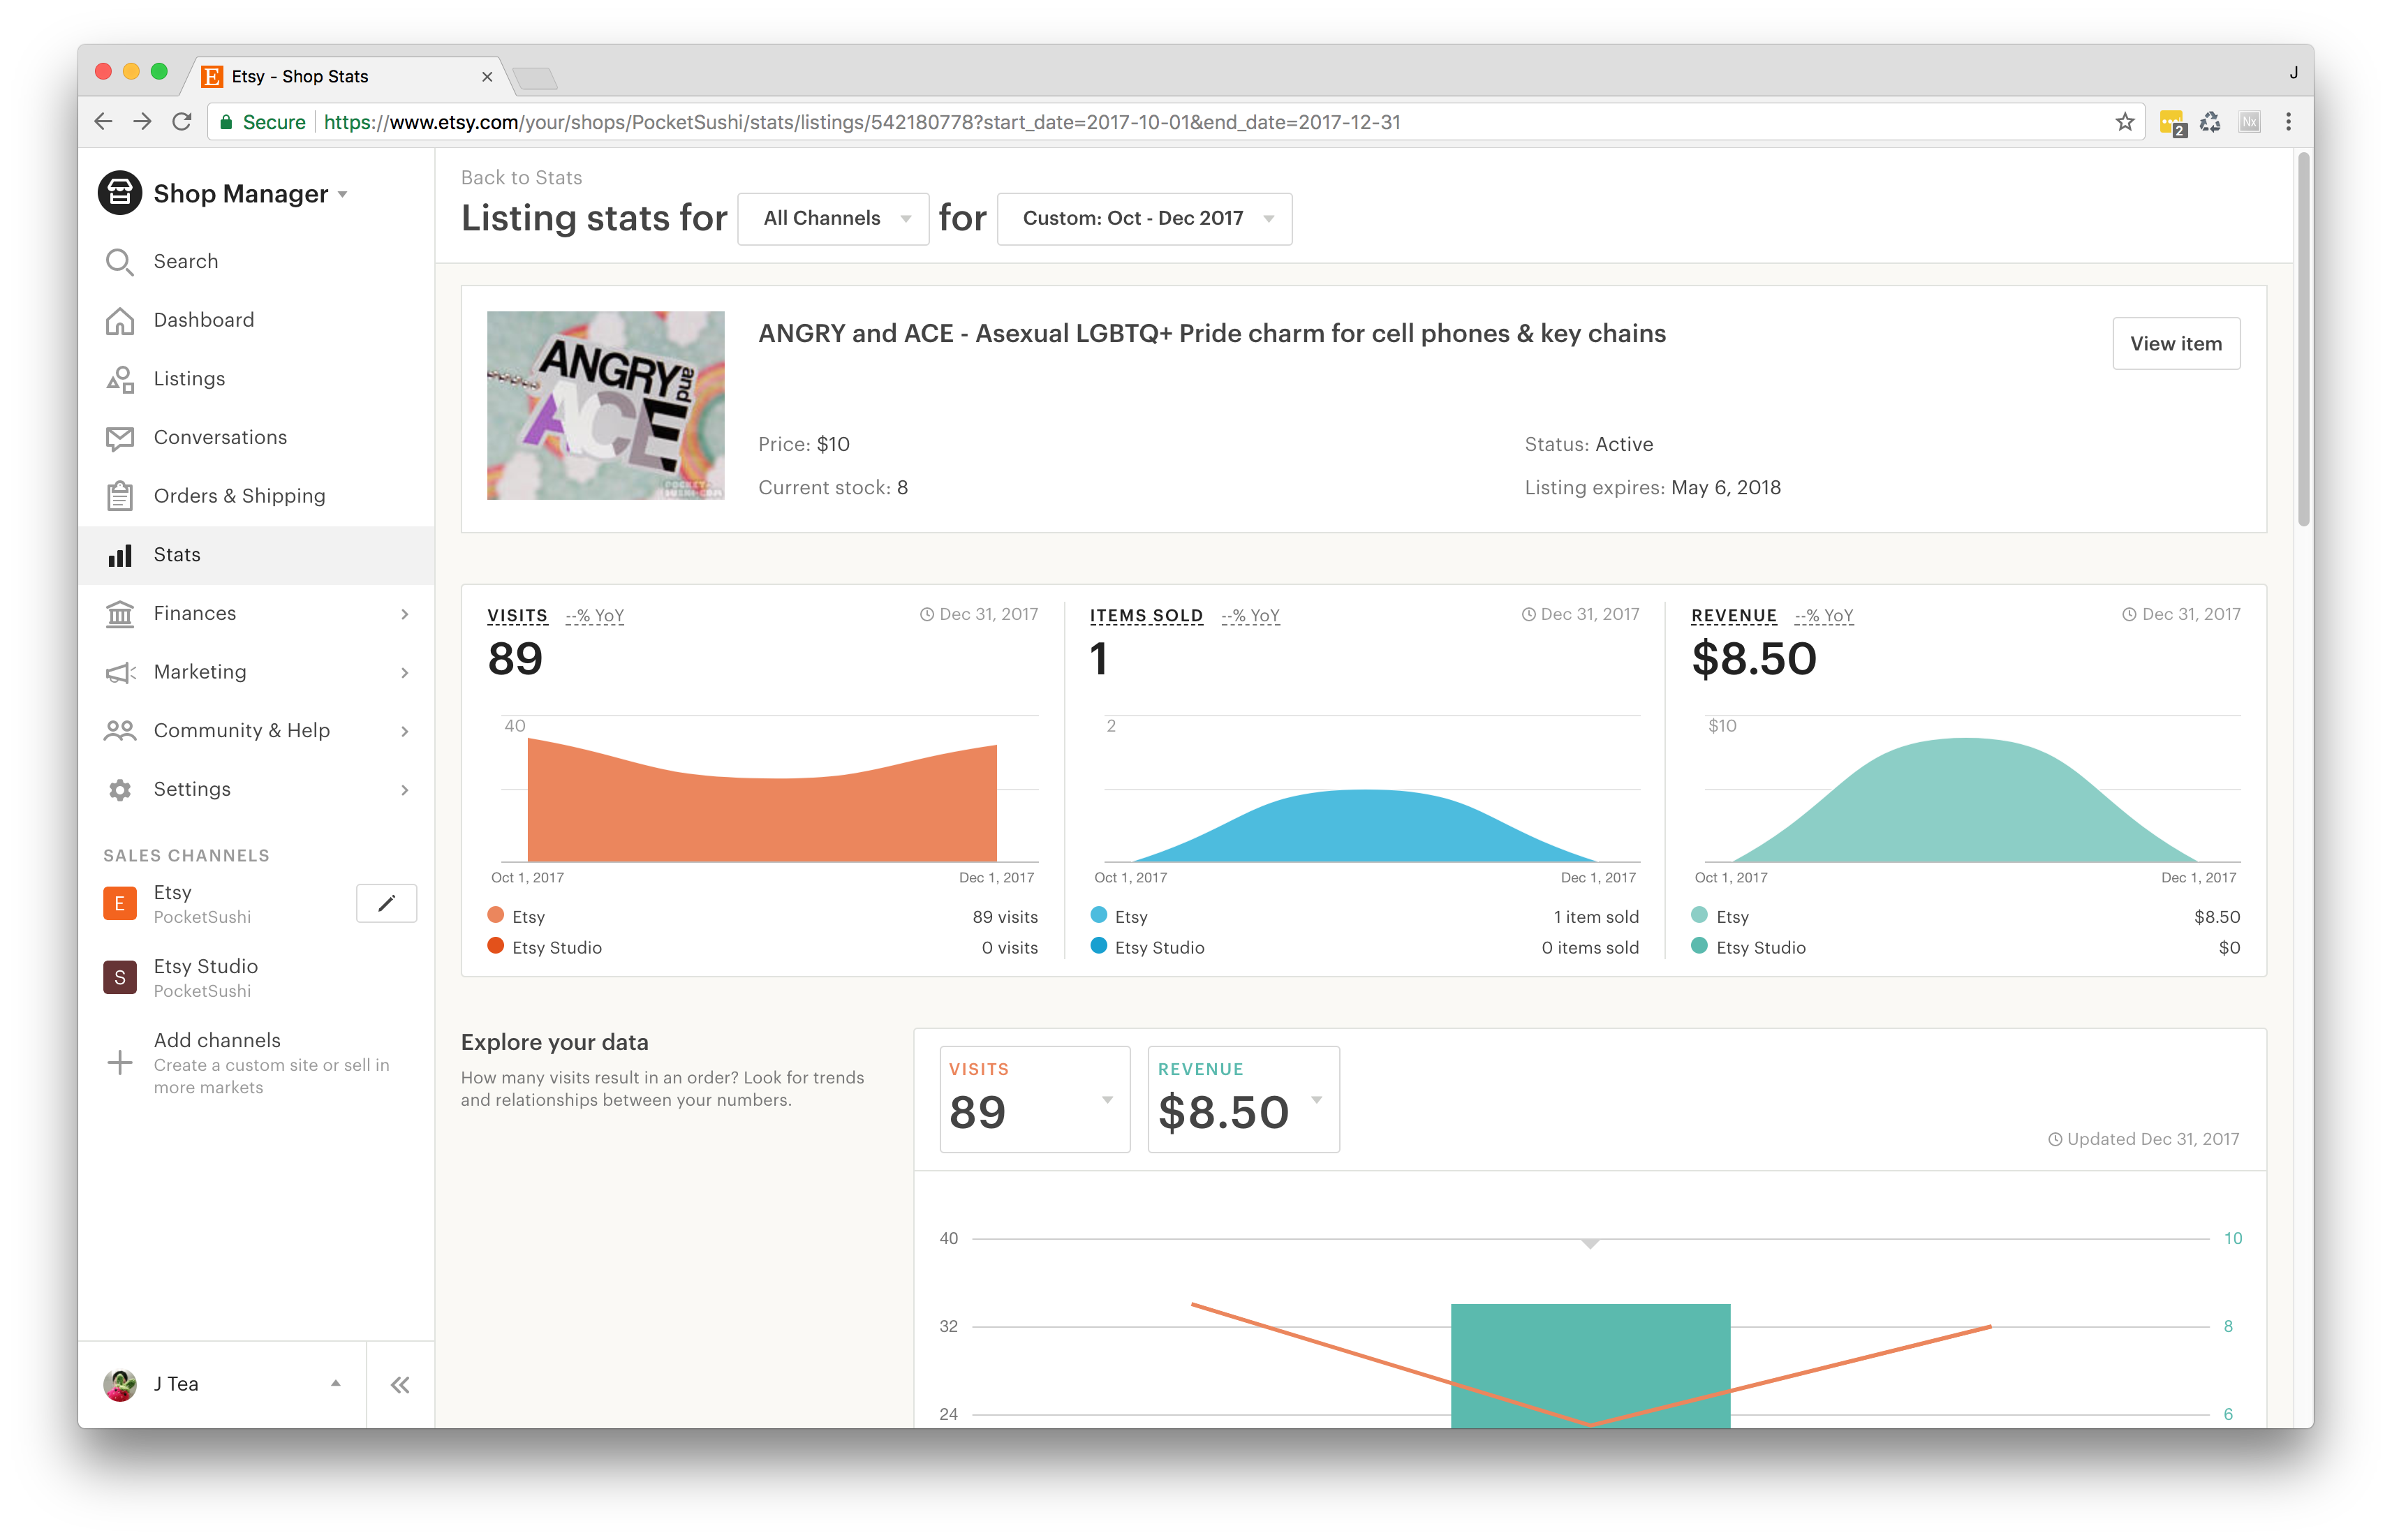Click the Finances bank icon
Image resolution: width=2392 pixels, height=1540 pixels.
[119, 614]
